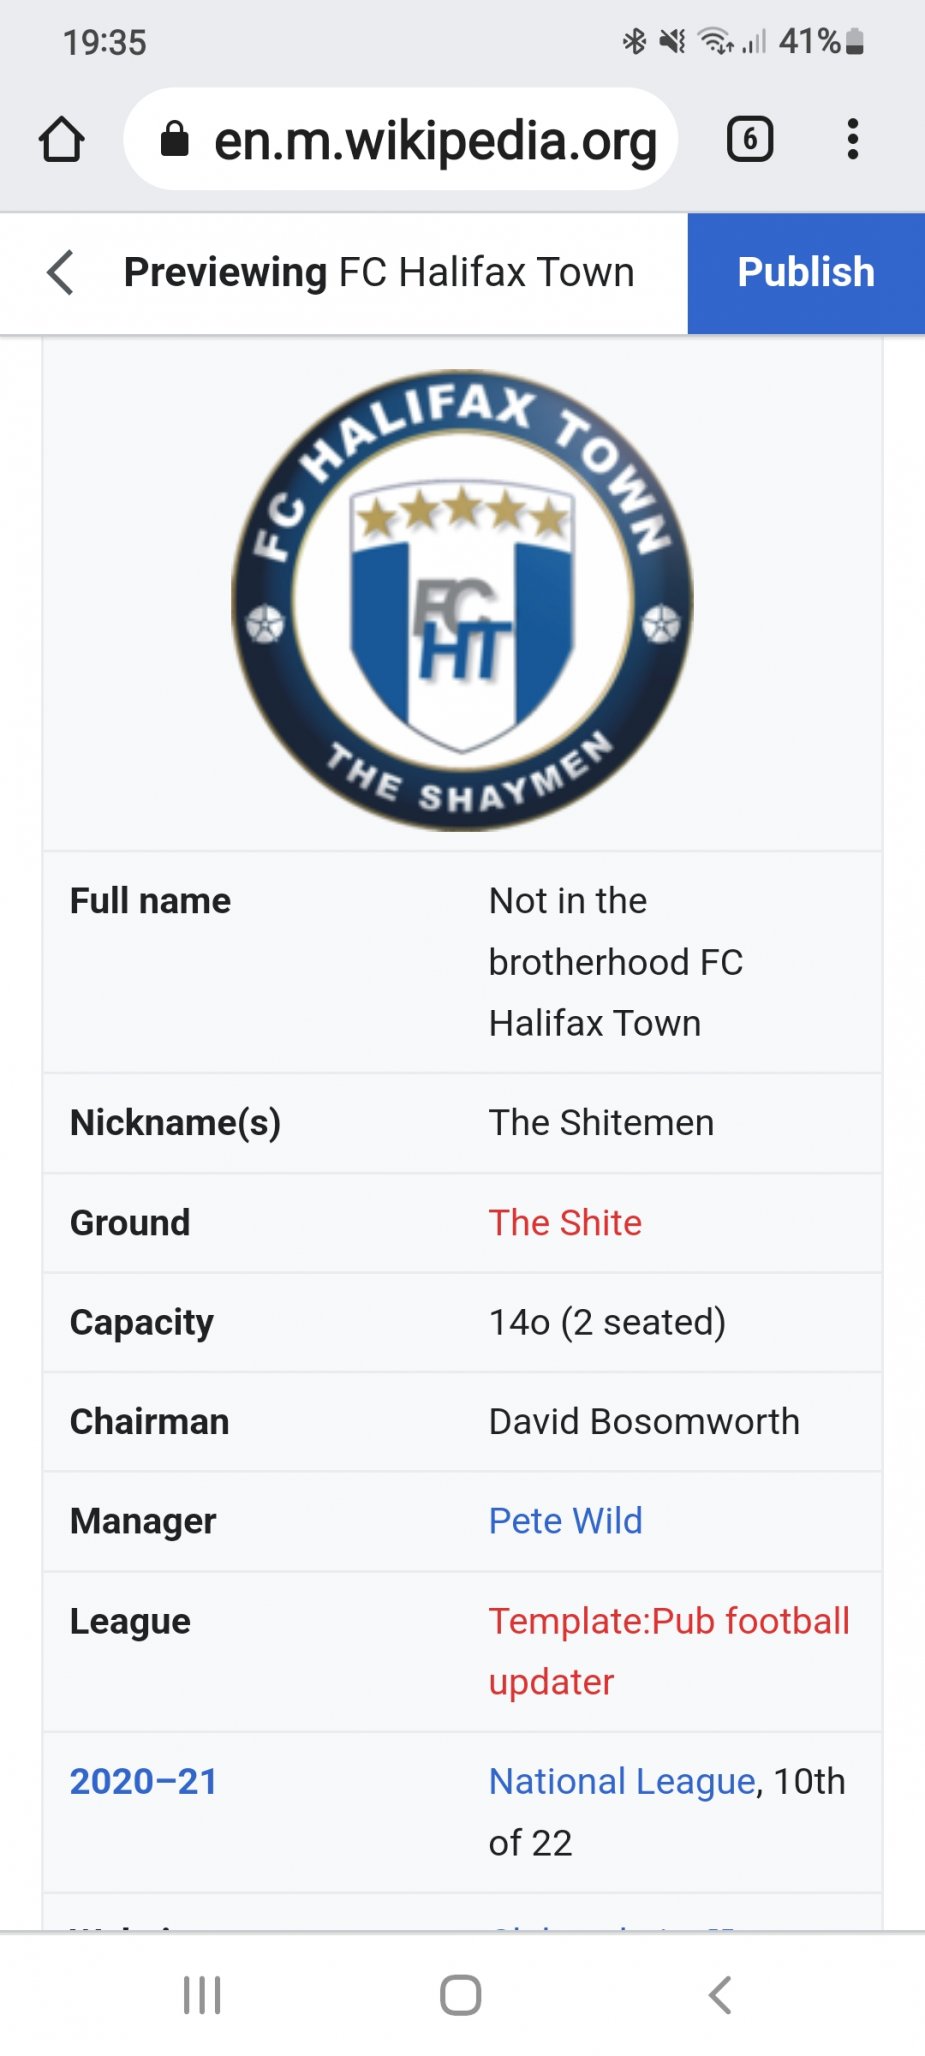Open the FC Halifax Town crest image
This screenshot has height=2056, width=925.
(x=463, y=600)
